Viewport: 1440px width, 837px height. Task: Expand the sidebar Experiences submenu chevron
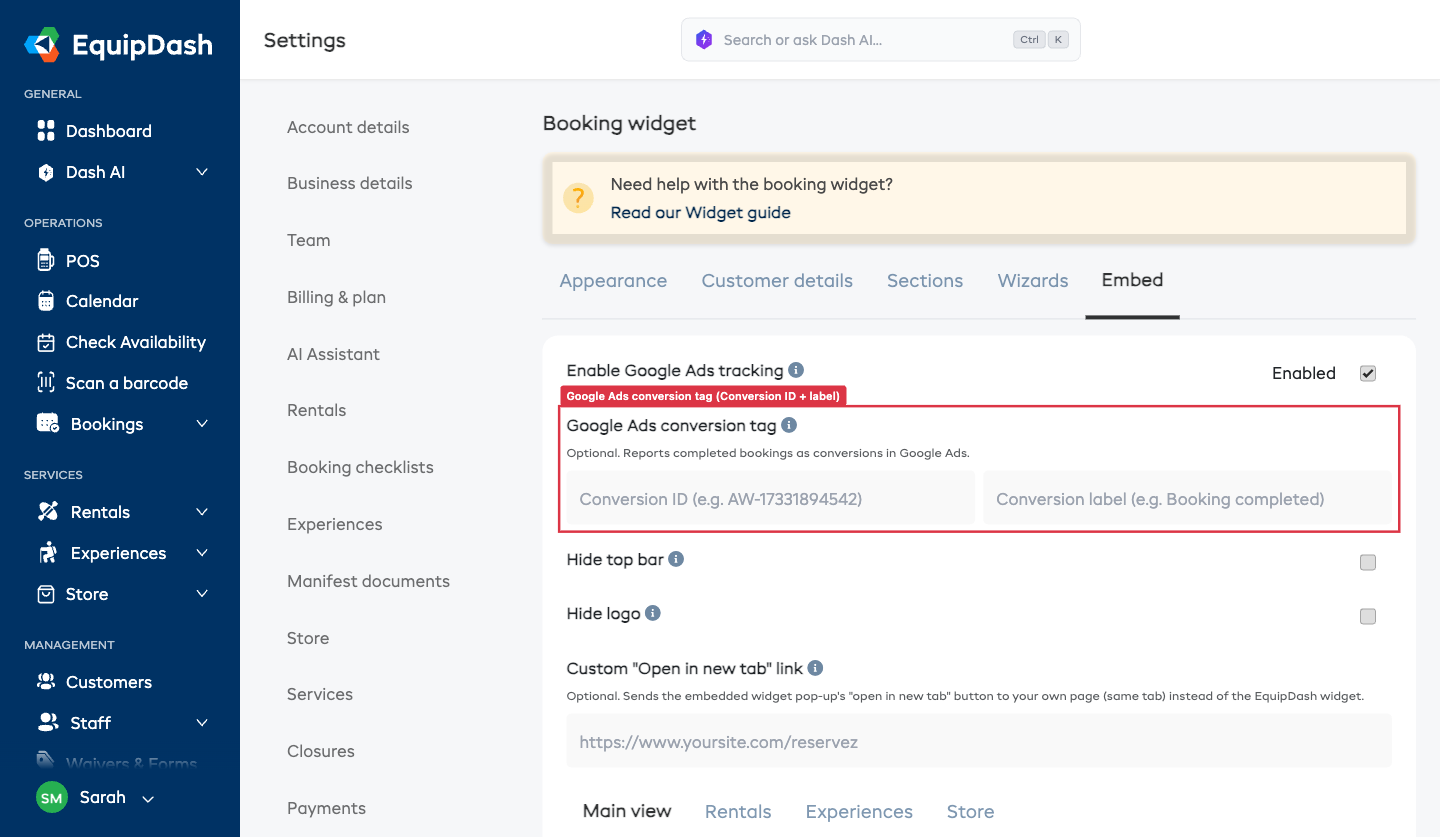[202, 553]
